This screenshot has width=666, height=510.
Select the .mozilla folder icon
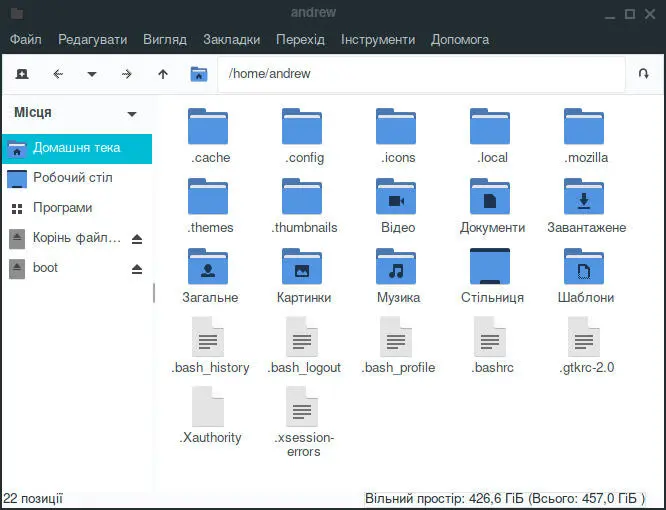pyautogui.click(x=584, y=127)
